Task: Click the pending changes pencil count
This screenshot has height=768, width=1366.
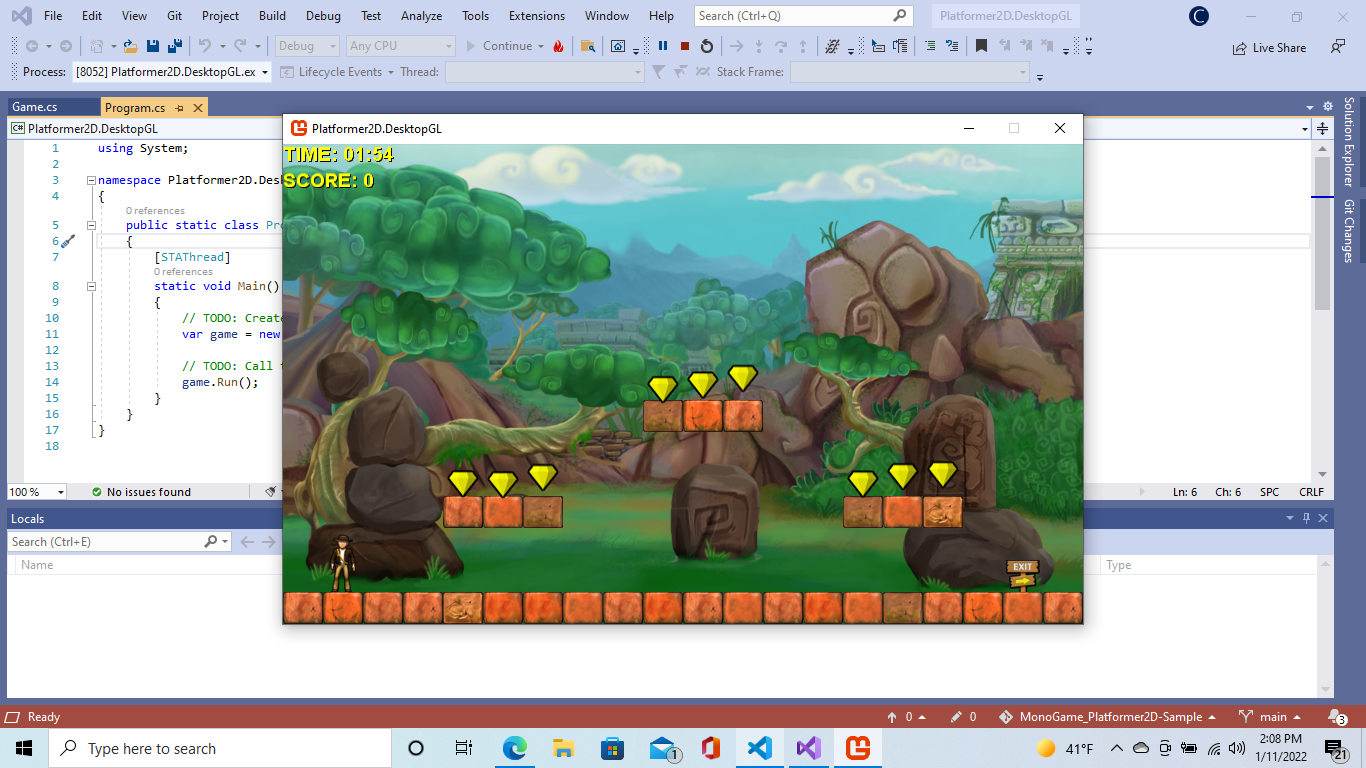Action: [963, 717]
